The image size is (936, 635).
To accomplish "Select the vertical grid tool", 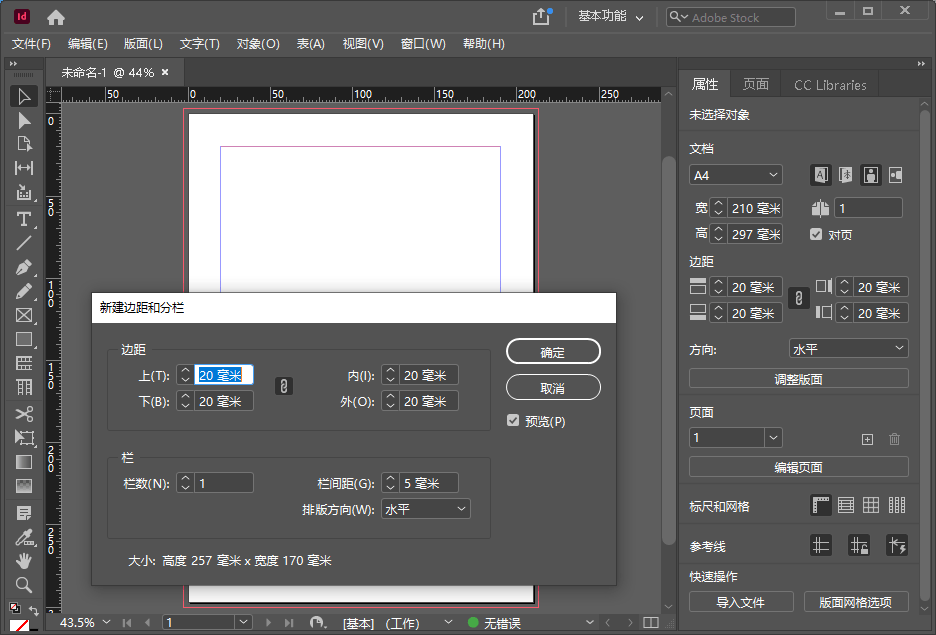I will [24, 387].
